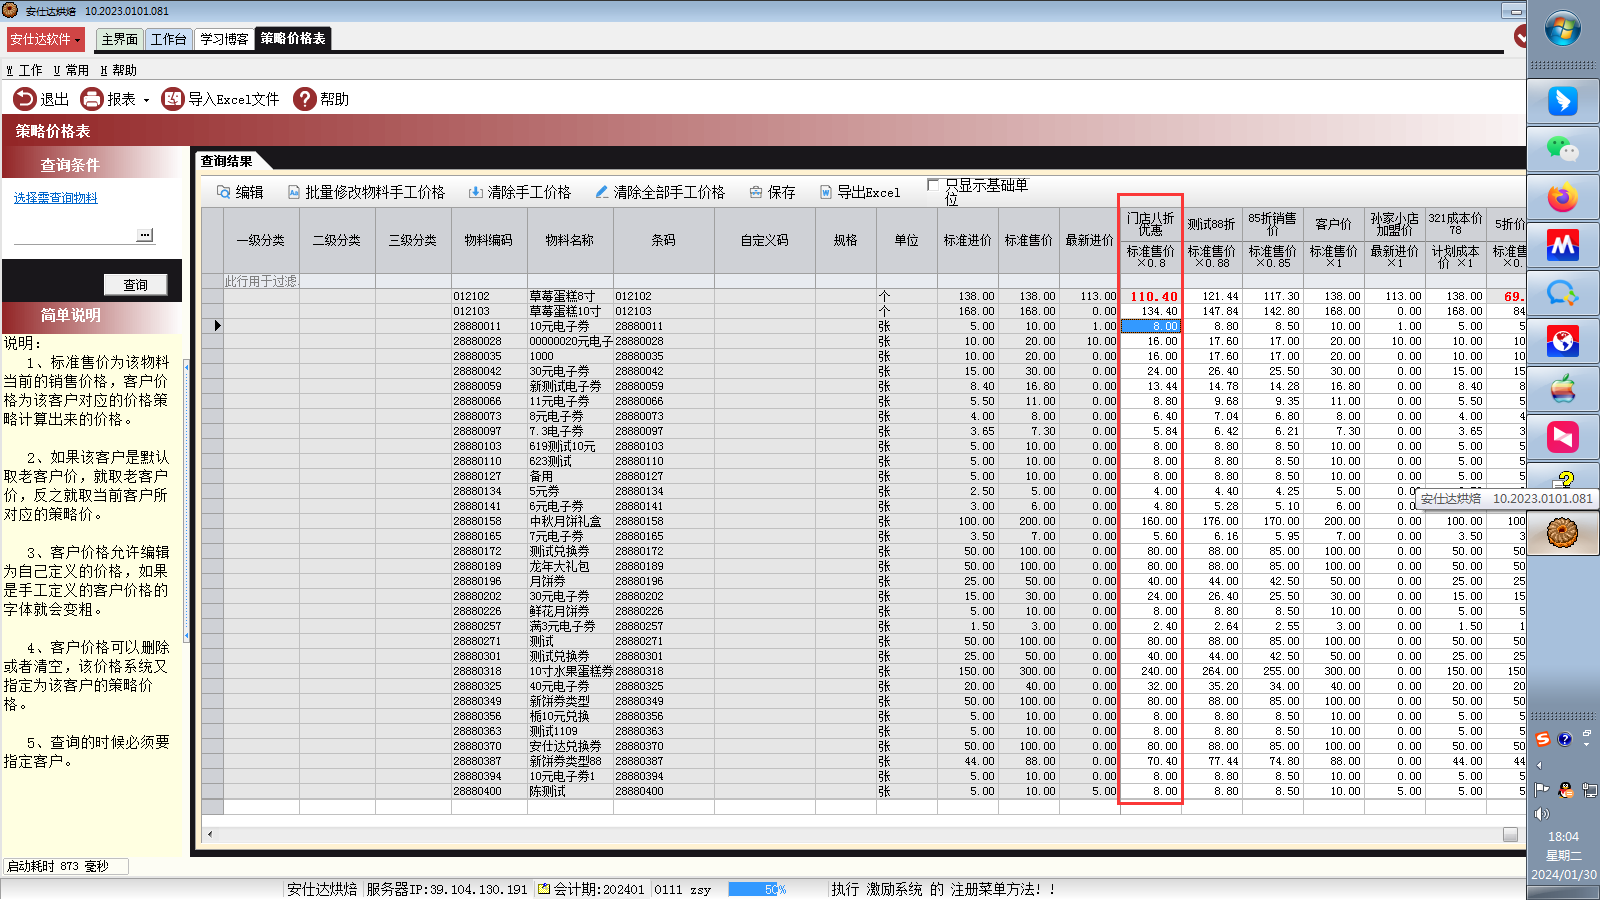Click the 物料名称 column header
The height and width of the screenshot is (900, 1600).
pyautogui.click(x=570, y=240)
